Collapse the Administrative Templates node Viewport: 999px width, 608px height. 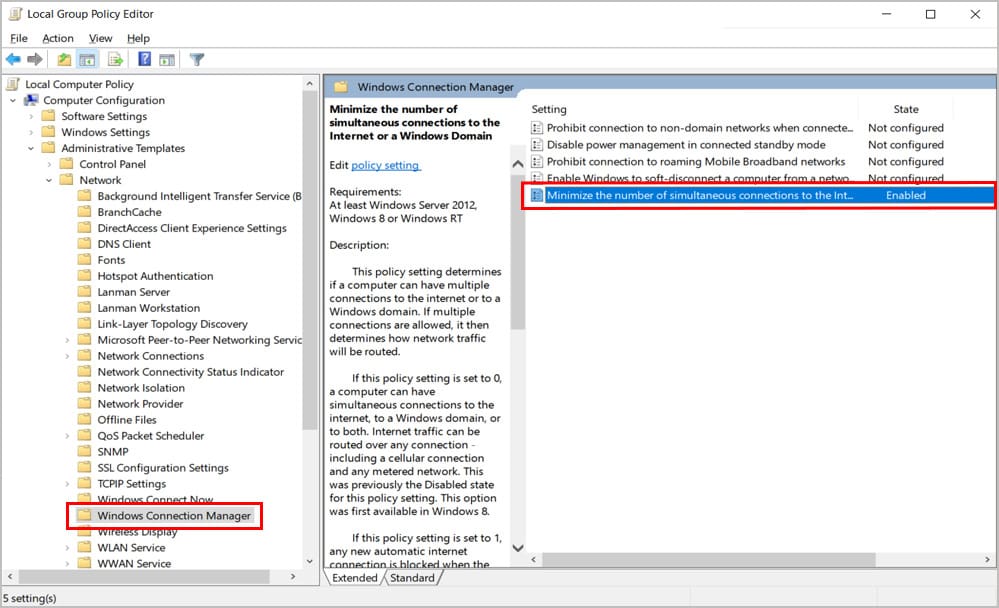tap(31, 148)
